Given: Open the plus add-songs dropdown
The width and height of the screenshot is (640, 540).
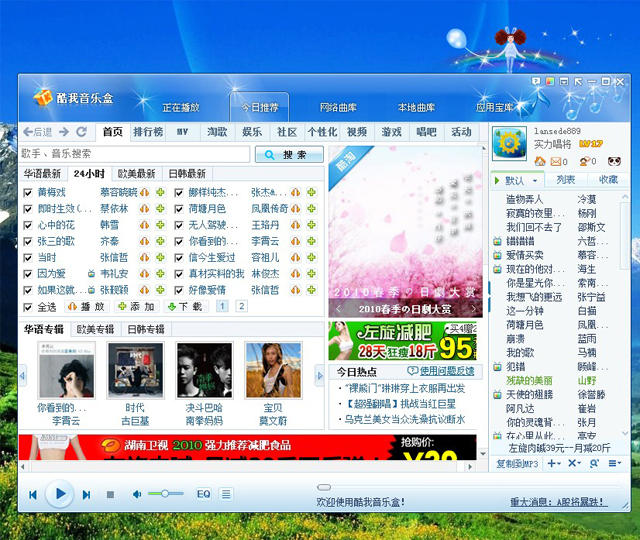Looking at the screenshot, I should click(554, 463).
